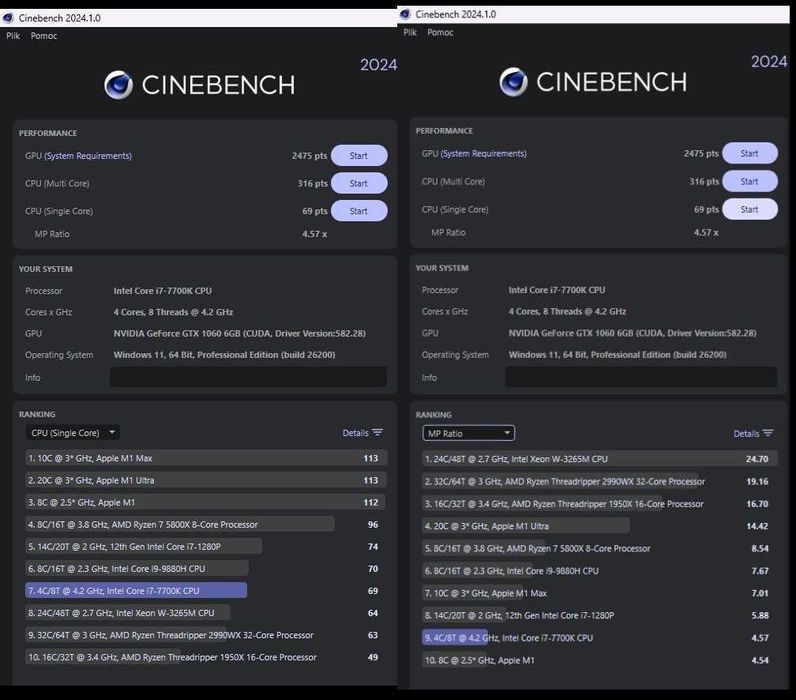
Task: Click the Cinebench app icon in right title bar
Action: (x=405, y=14)
